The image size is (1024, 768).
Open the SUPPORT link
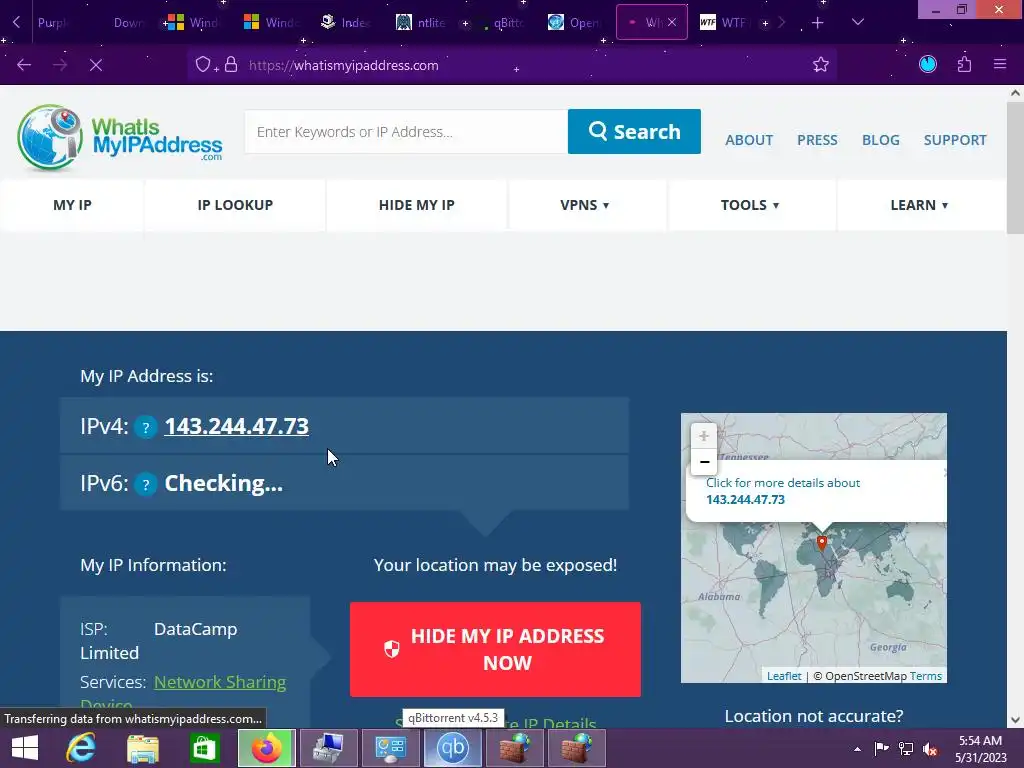955,140
